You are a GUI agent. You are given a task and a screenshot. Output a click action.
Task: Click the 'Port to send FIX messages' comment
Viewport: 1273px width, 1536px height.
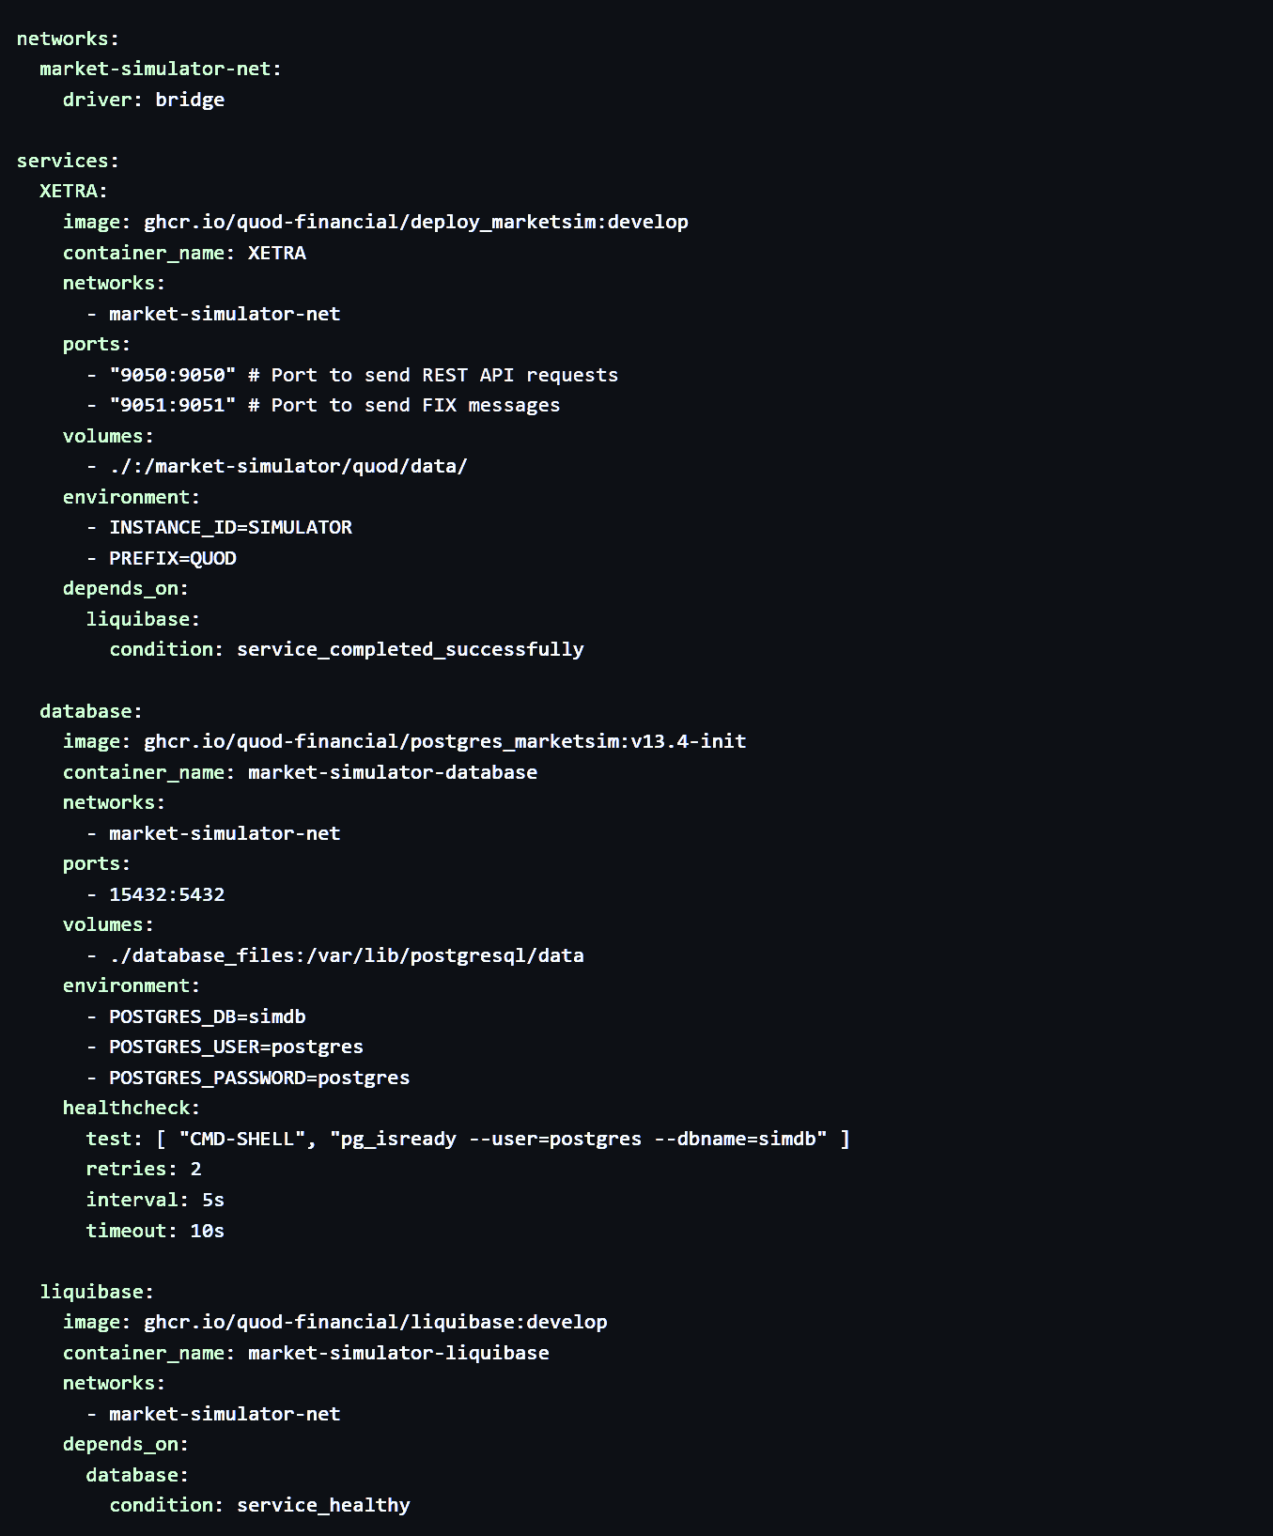[x=414, y=405]
